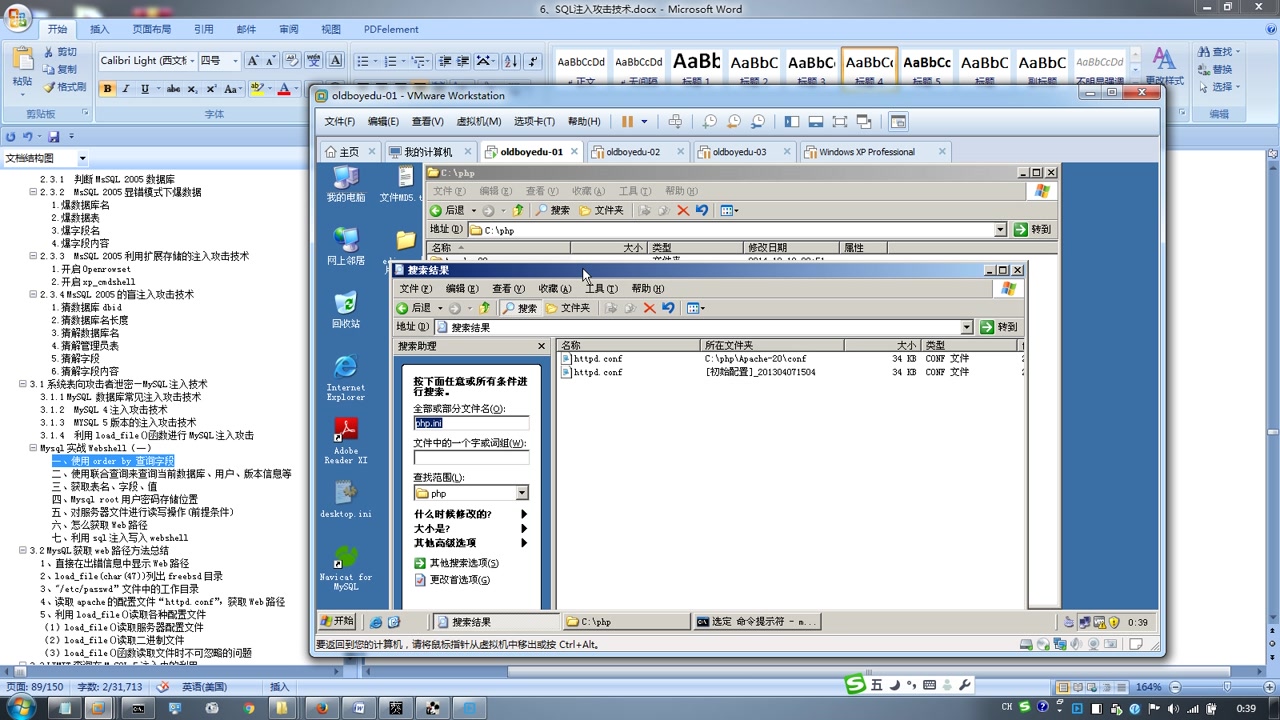The height and width of the screenshot is (720, 1280).
Task: Select the httpd.conf in C:\php\Apache-20\conf
Action: (592, 359)
